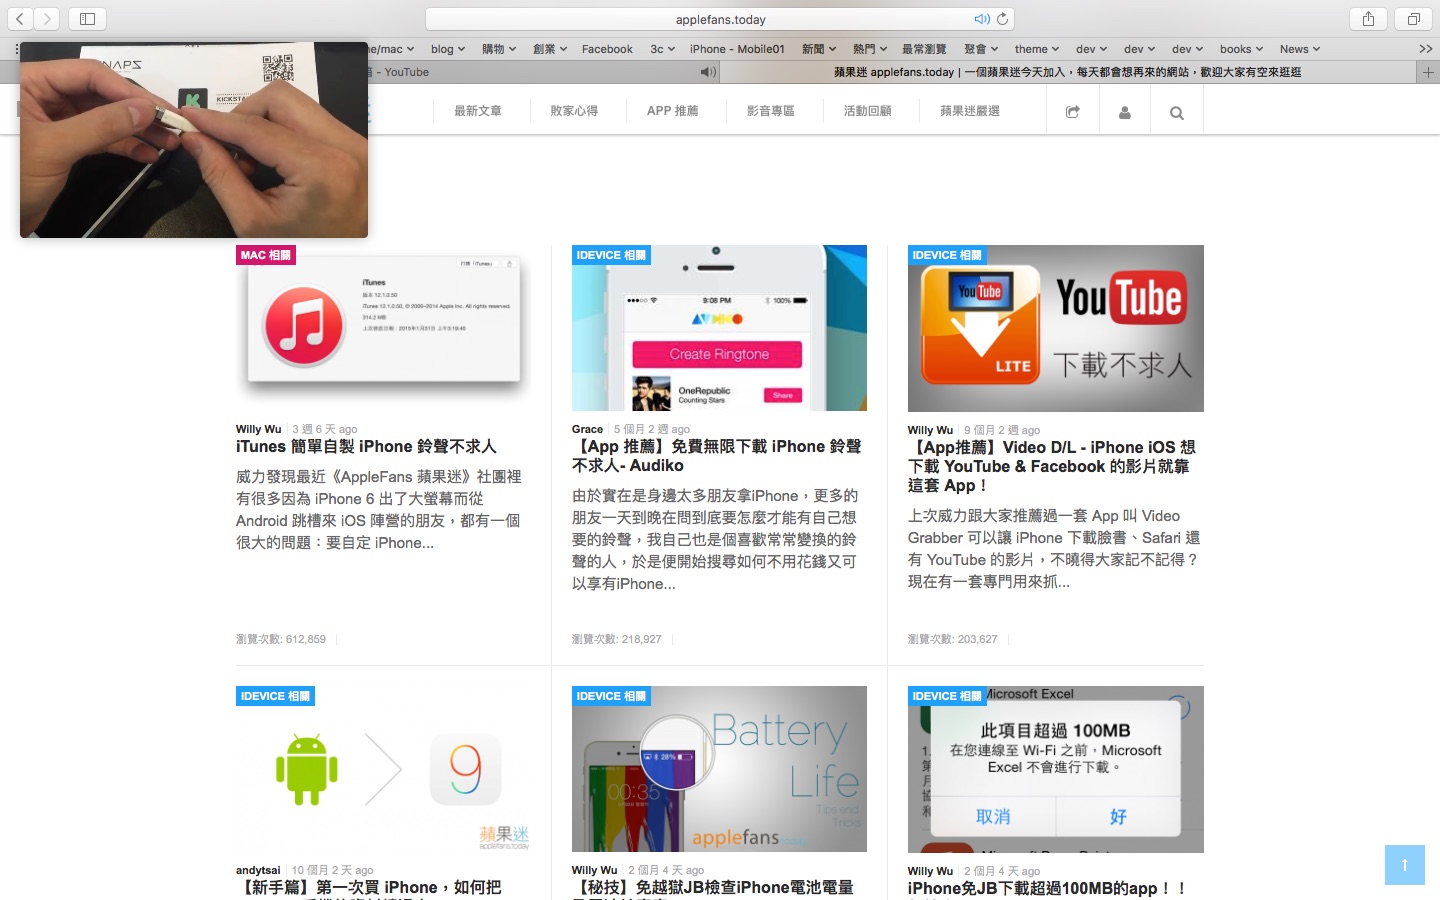This screenshot has height=900, width=1440.
Task: Show the tab overview
Action: 1414,19
